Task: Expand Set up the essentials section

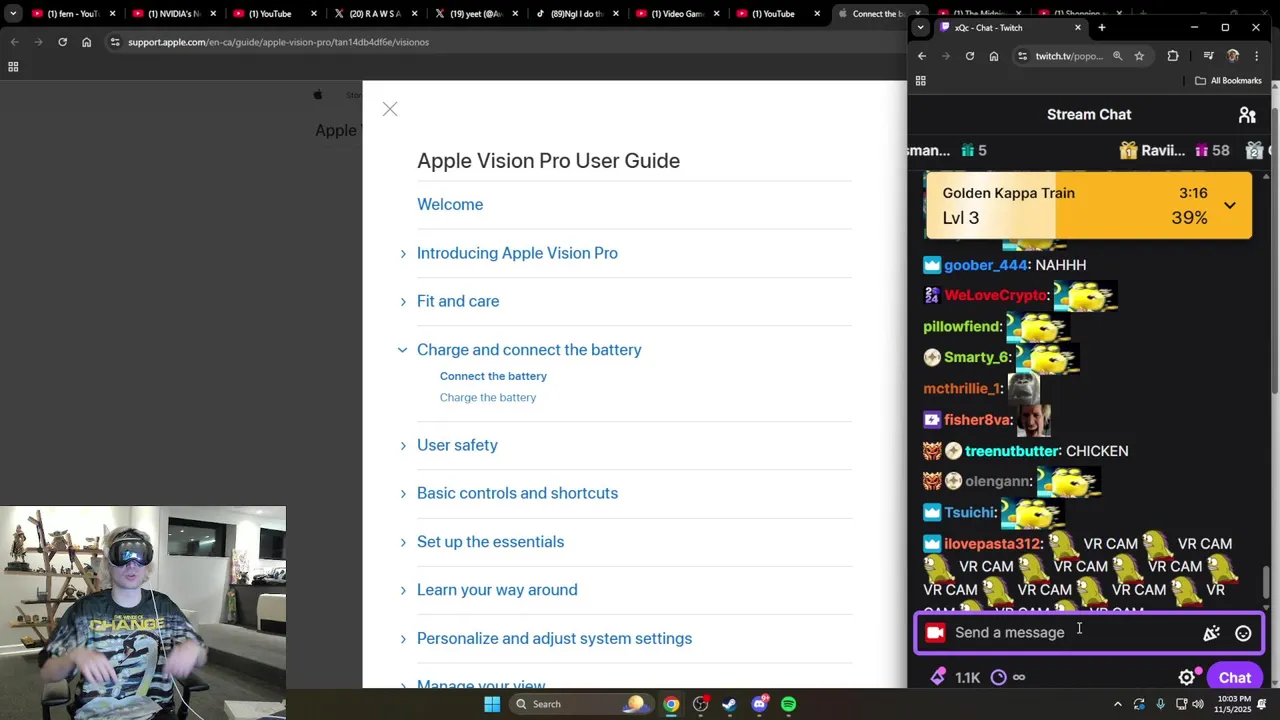Action: click(403, 542)
